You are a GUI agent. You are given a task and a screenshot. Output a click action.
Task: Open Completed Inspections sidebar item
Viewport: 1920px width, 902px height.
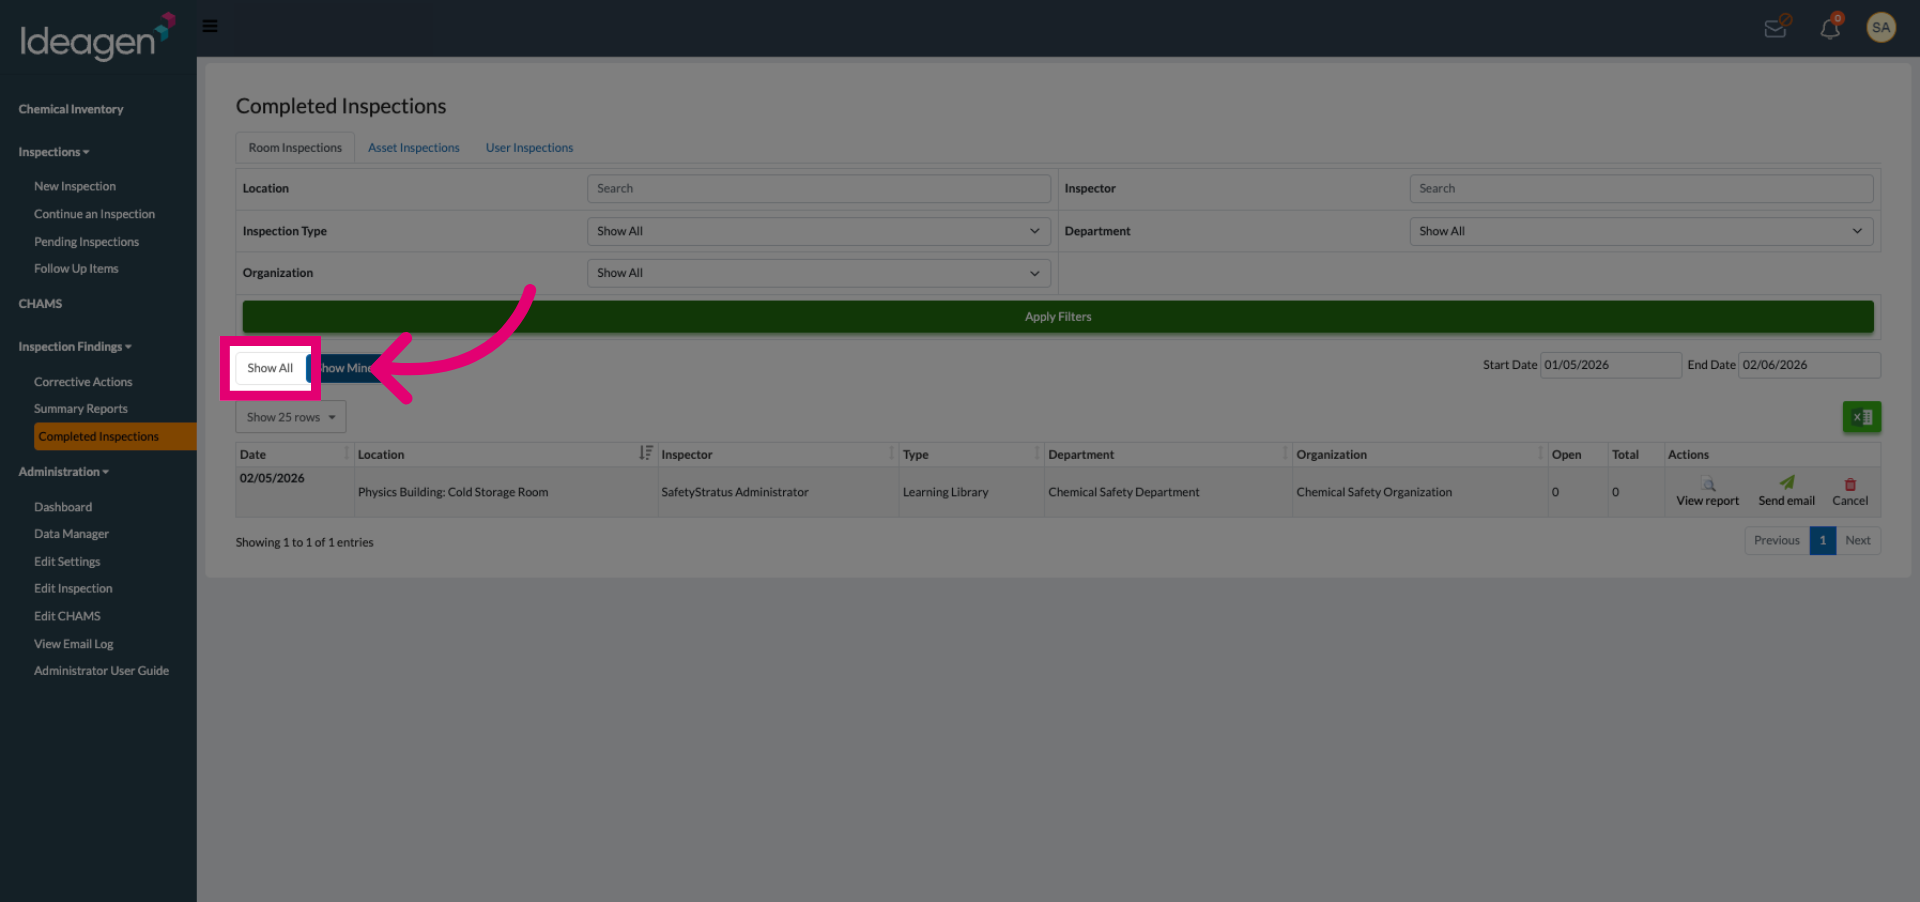(114, 436)
